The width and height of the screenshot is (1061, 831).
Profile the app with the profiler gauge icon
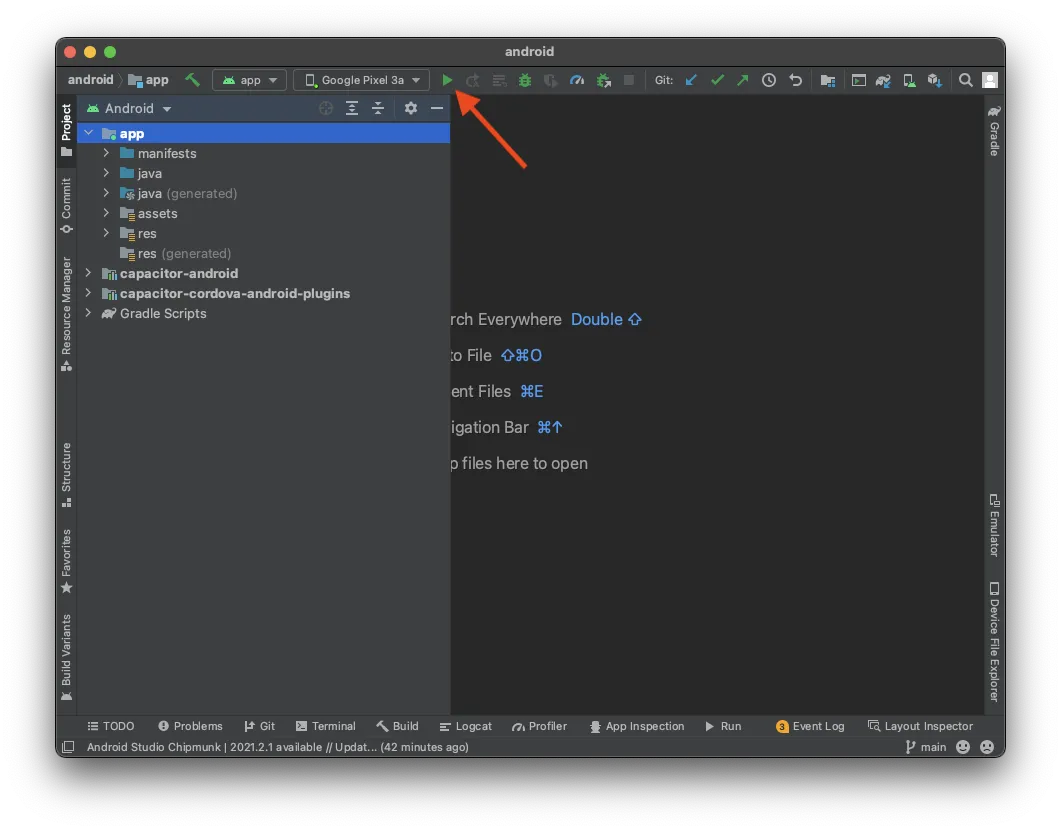coord(576,80)
